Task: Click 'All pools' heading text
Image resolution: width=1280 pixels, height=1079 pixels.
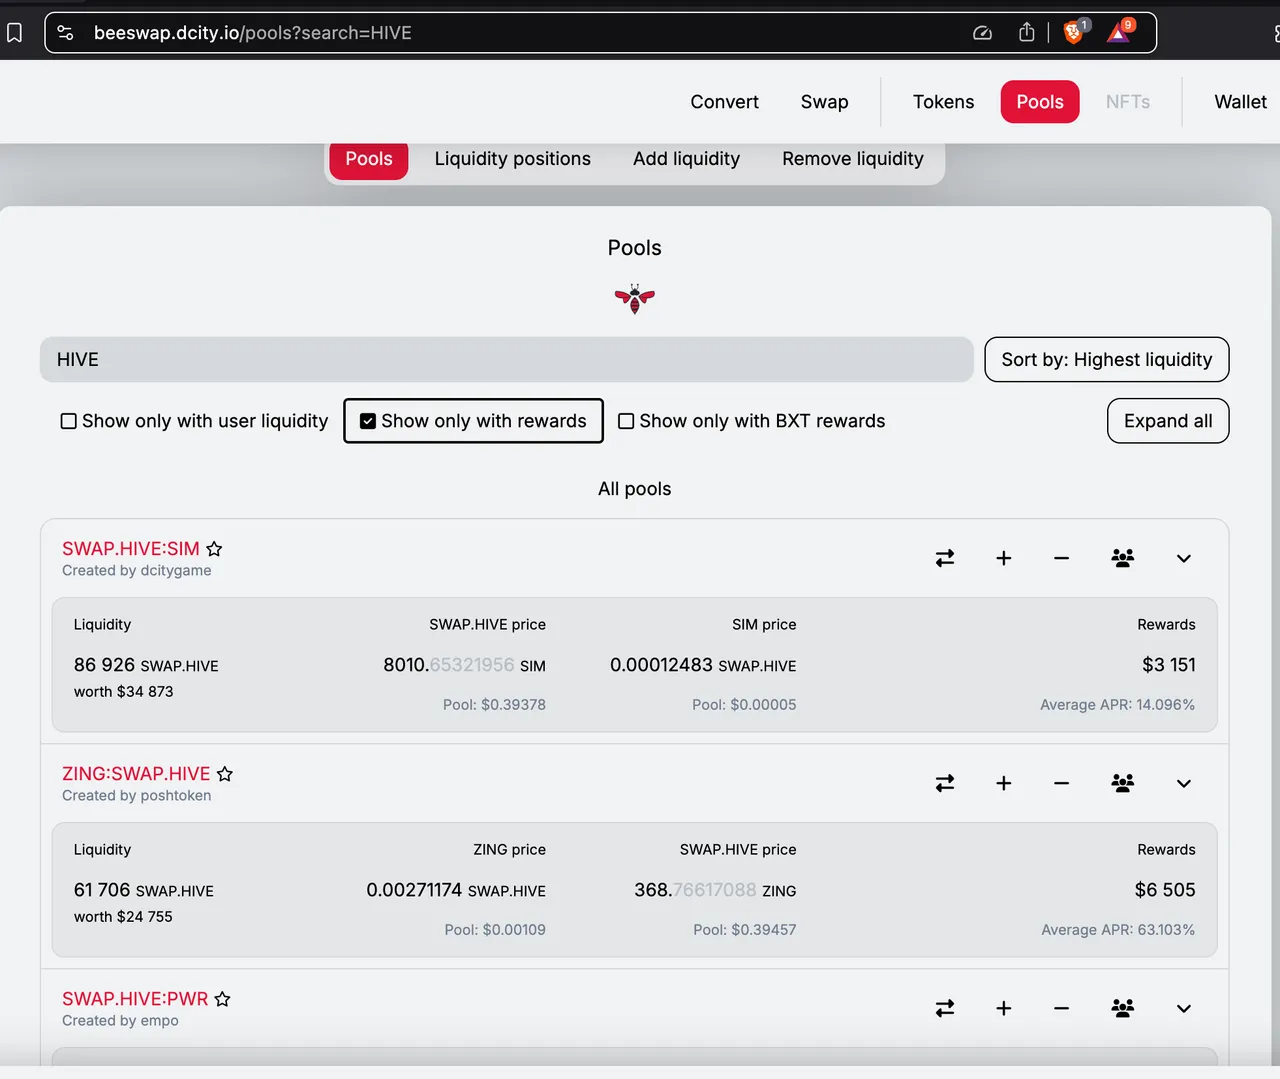Action: click(635, 489)
